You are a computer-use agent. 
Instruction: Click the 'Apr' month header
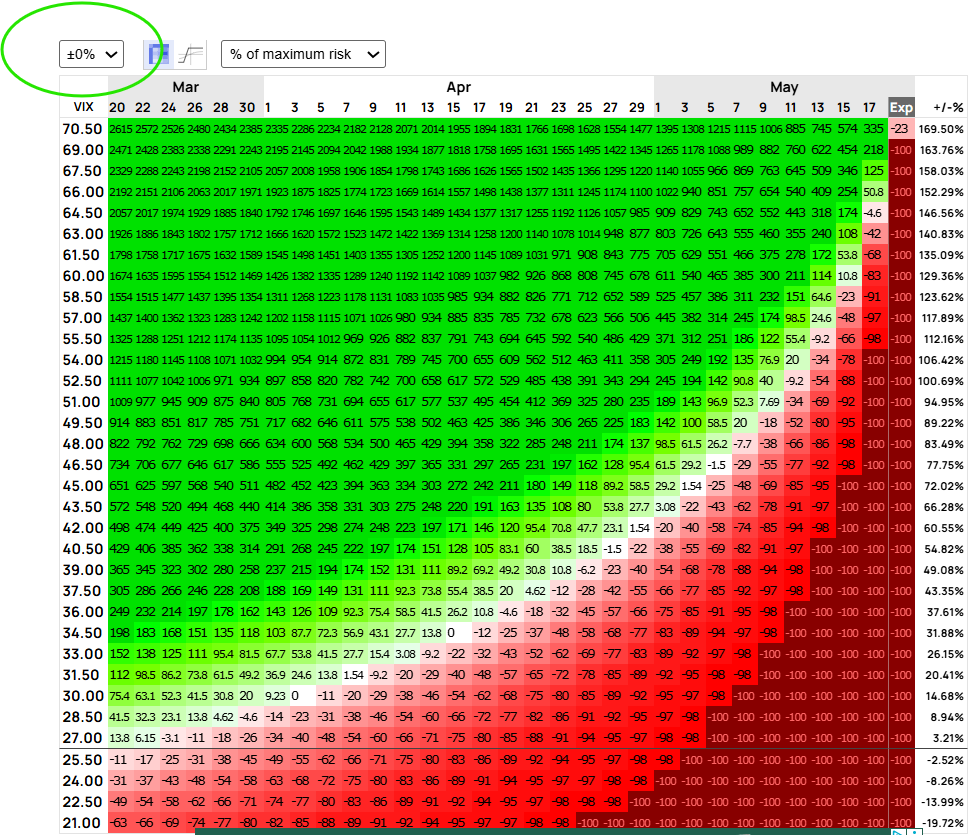coord(460,87)
